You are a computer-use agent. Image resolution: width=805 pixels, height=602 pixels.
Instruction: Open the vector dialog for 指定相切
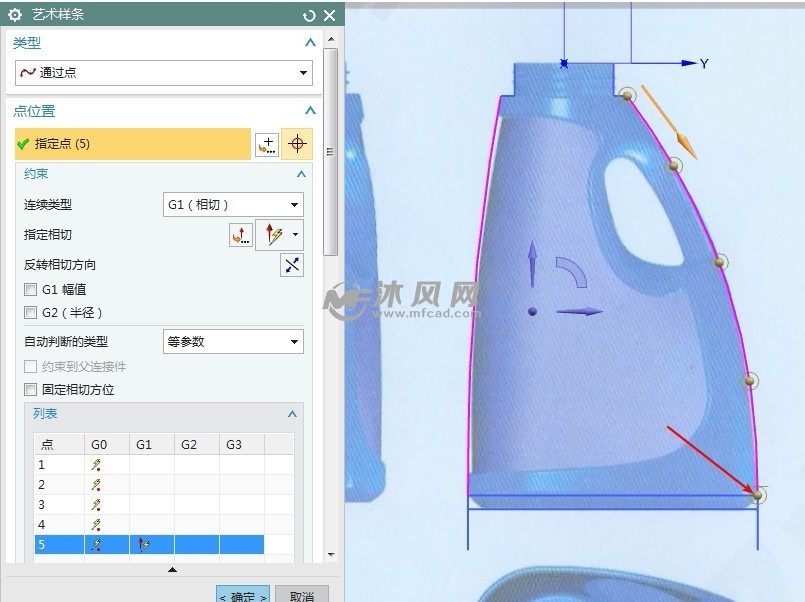coord(241,235)
